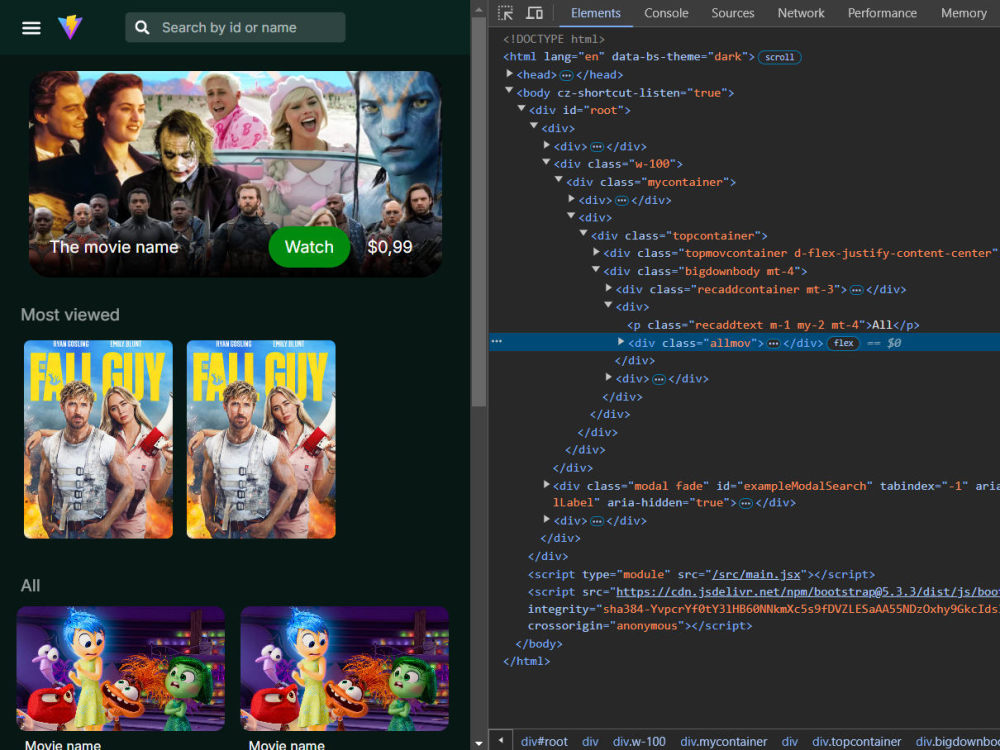Click the ellipsis inside the recaddcontainer div
1000x750 pixels.
pos(857,290)
